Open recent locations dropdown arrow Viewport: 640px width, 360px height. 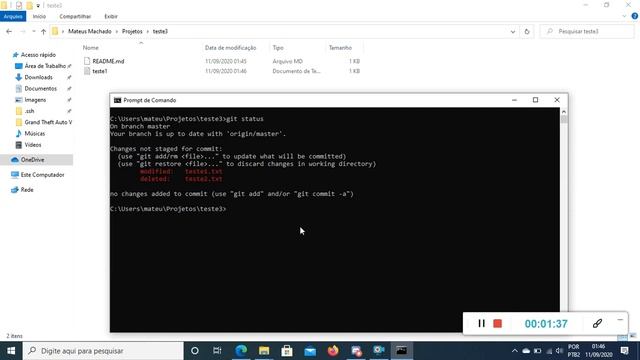pos(33,31)
